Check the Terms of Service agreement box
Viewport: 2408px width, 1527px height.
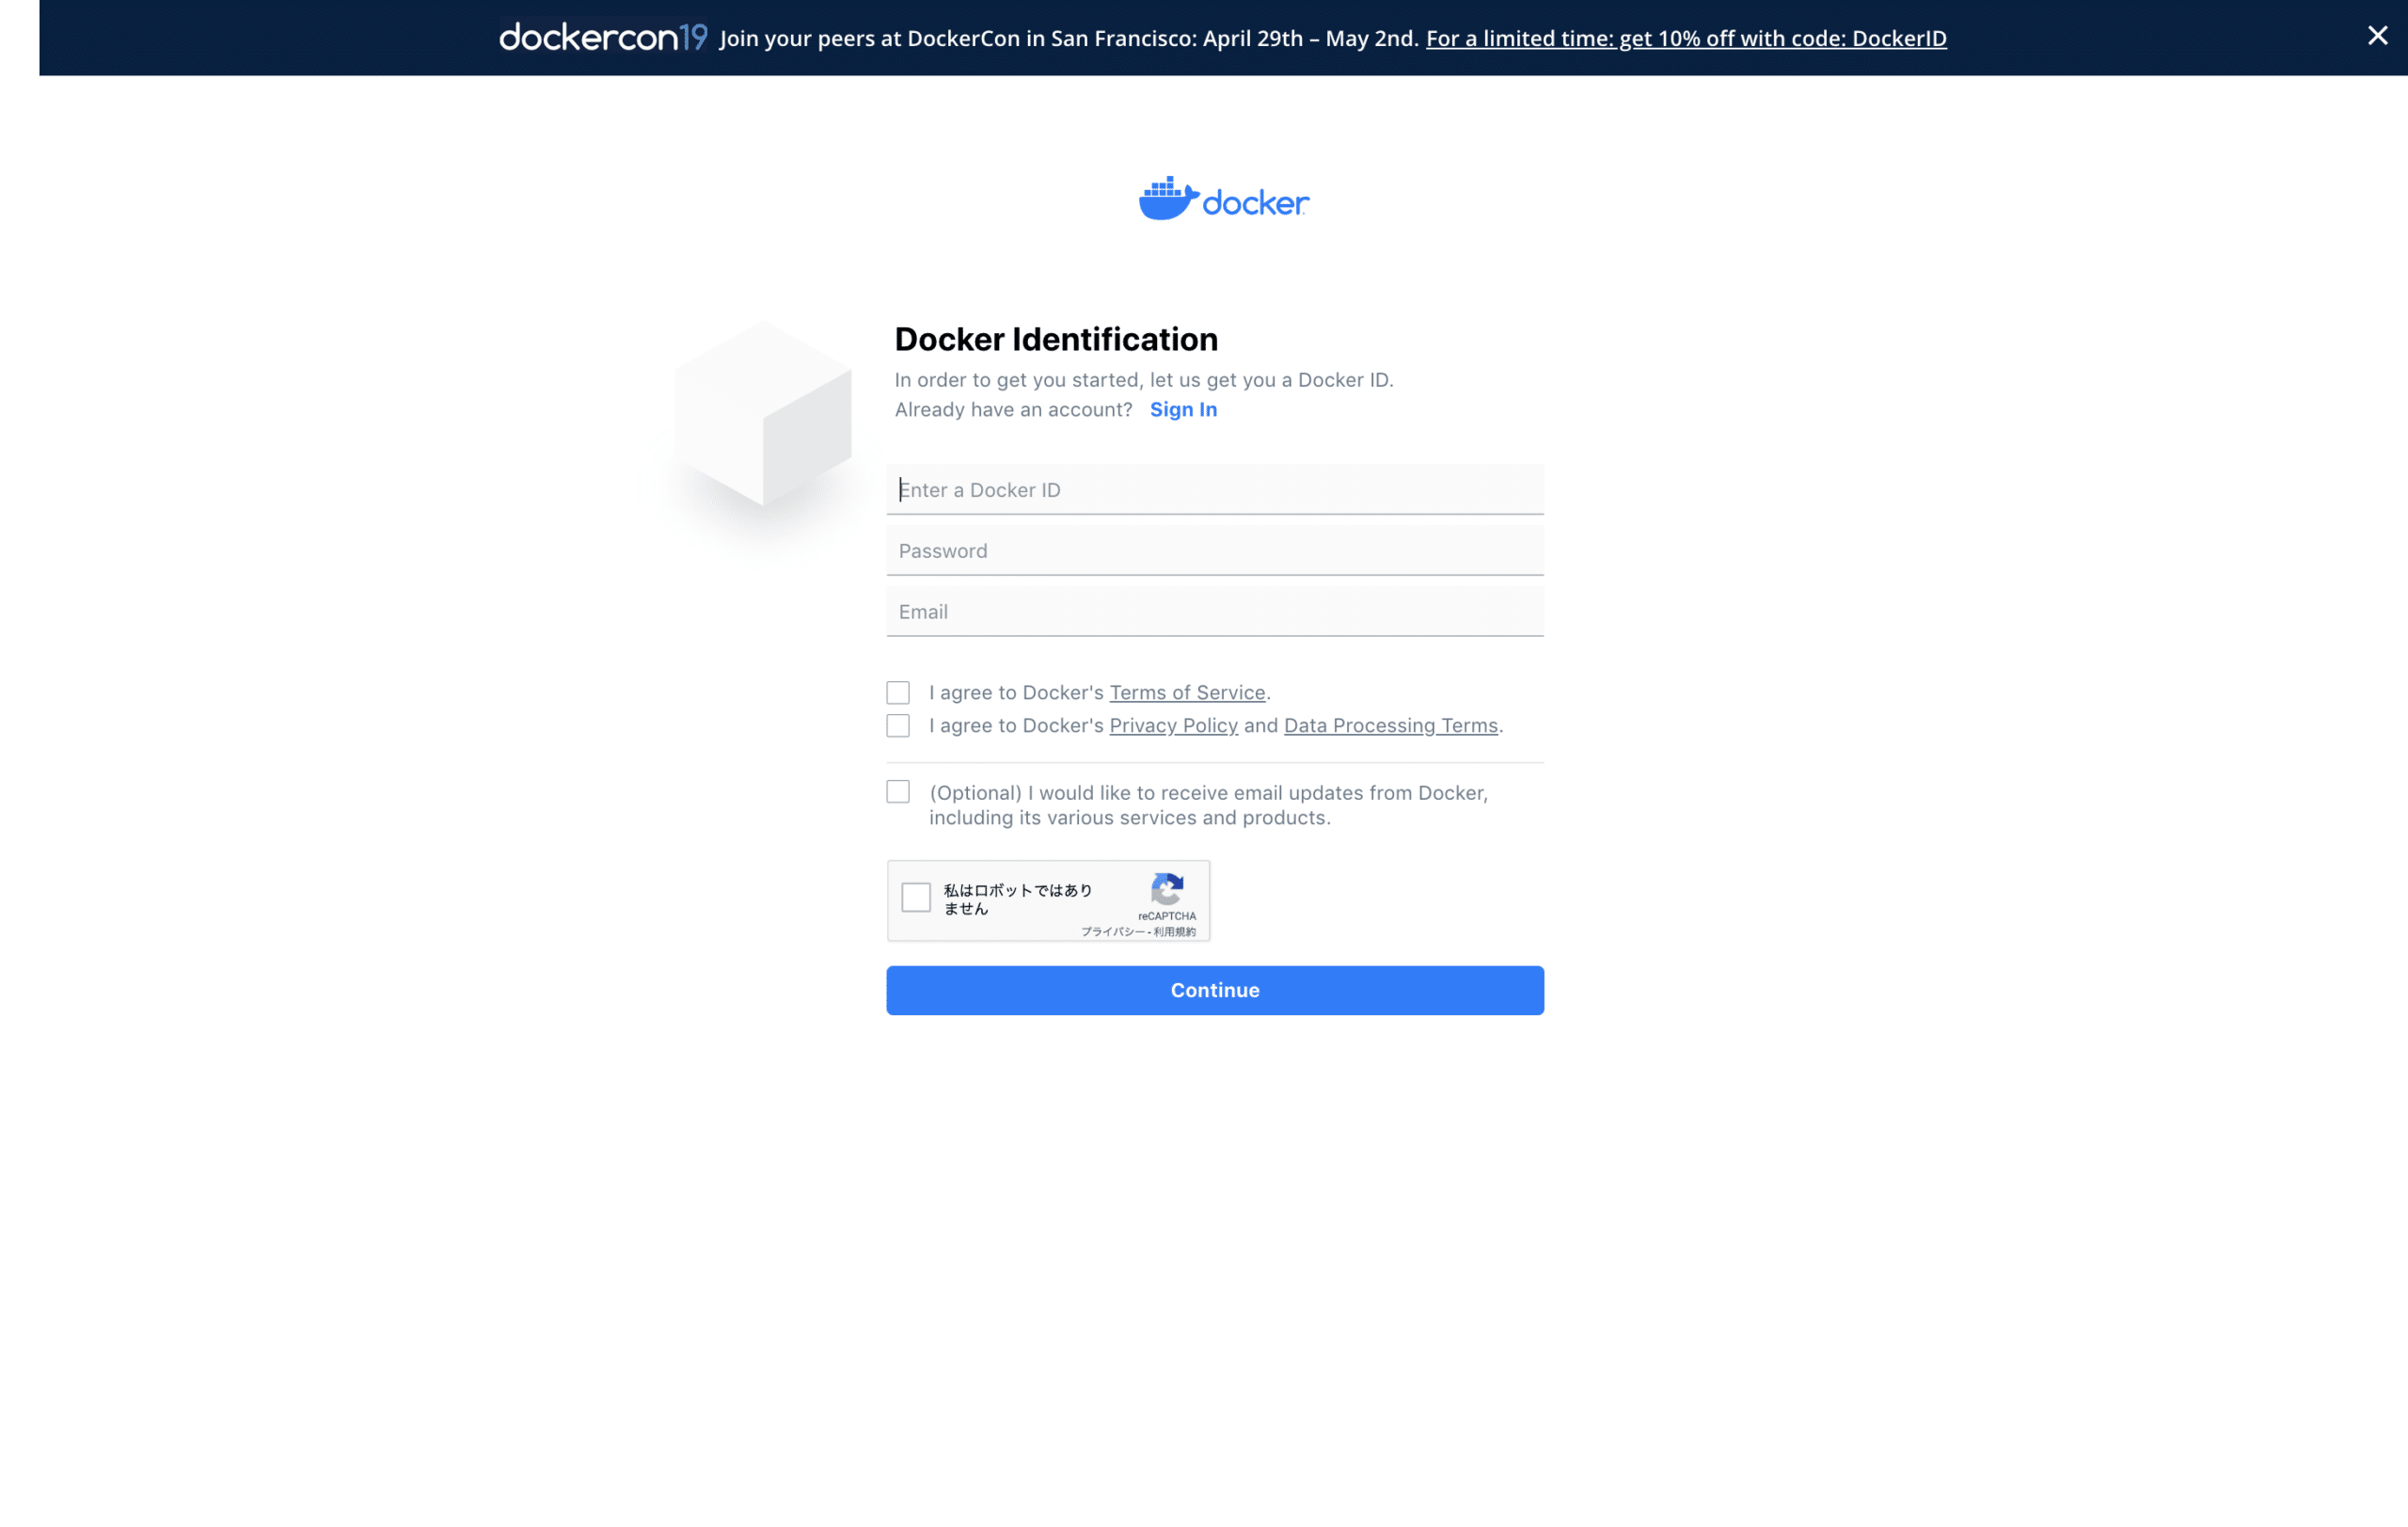coord(897,692)
